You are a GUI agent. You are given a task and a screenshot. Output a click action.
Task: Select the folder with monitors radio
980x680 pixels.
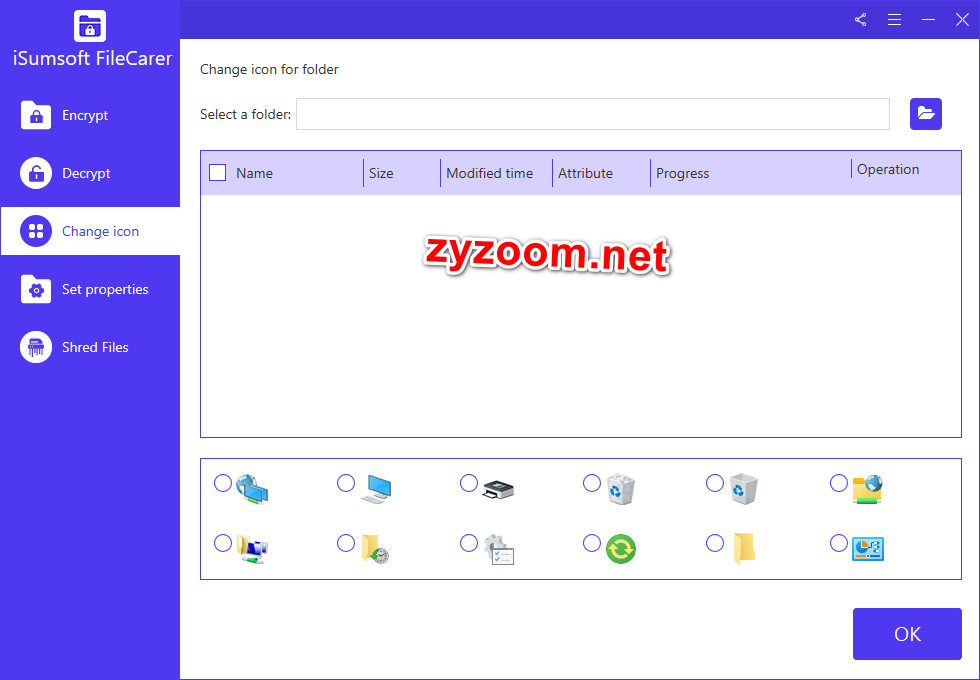tap(222, 543)
